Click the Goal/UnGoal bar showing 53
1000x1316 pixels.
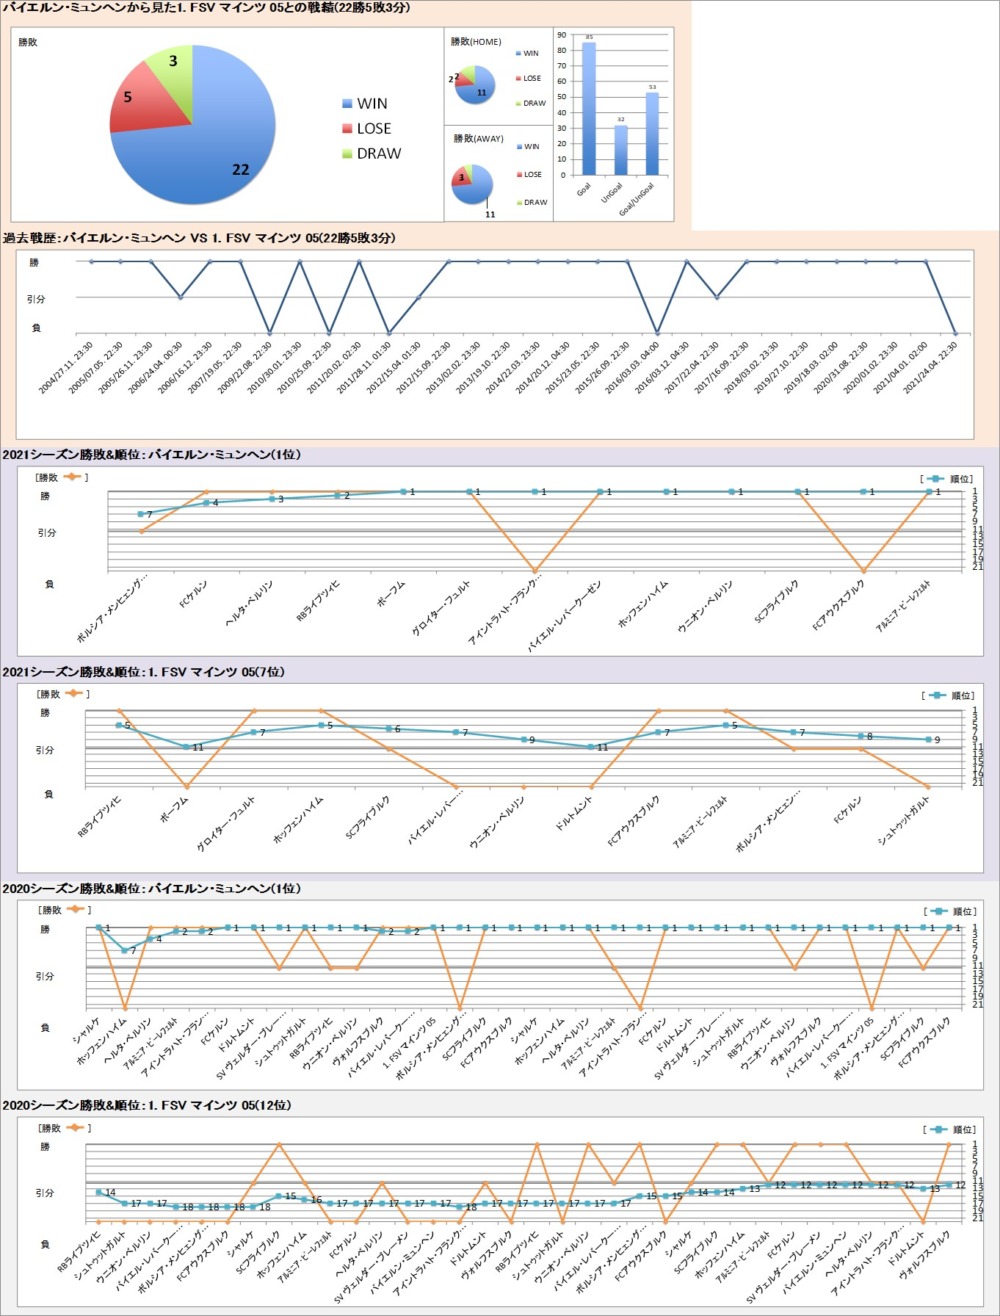652,133
